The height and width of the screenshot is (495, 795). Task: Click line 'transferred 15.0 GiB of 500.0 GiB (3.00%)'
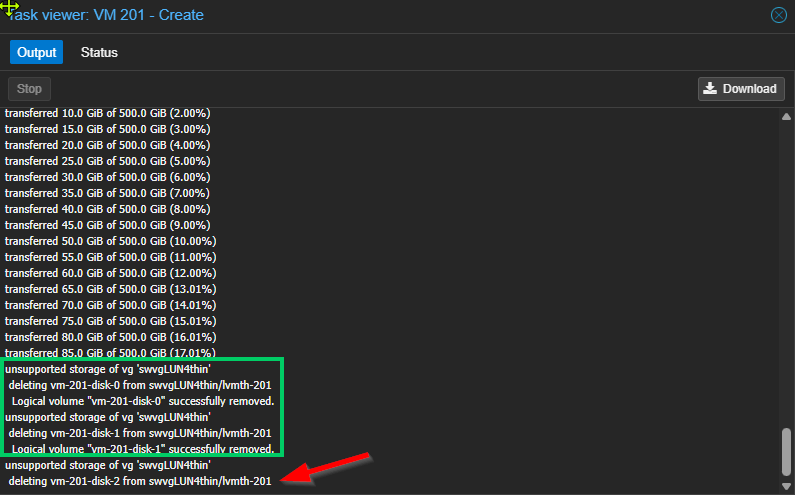(x=107, y=129)
